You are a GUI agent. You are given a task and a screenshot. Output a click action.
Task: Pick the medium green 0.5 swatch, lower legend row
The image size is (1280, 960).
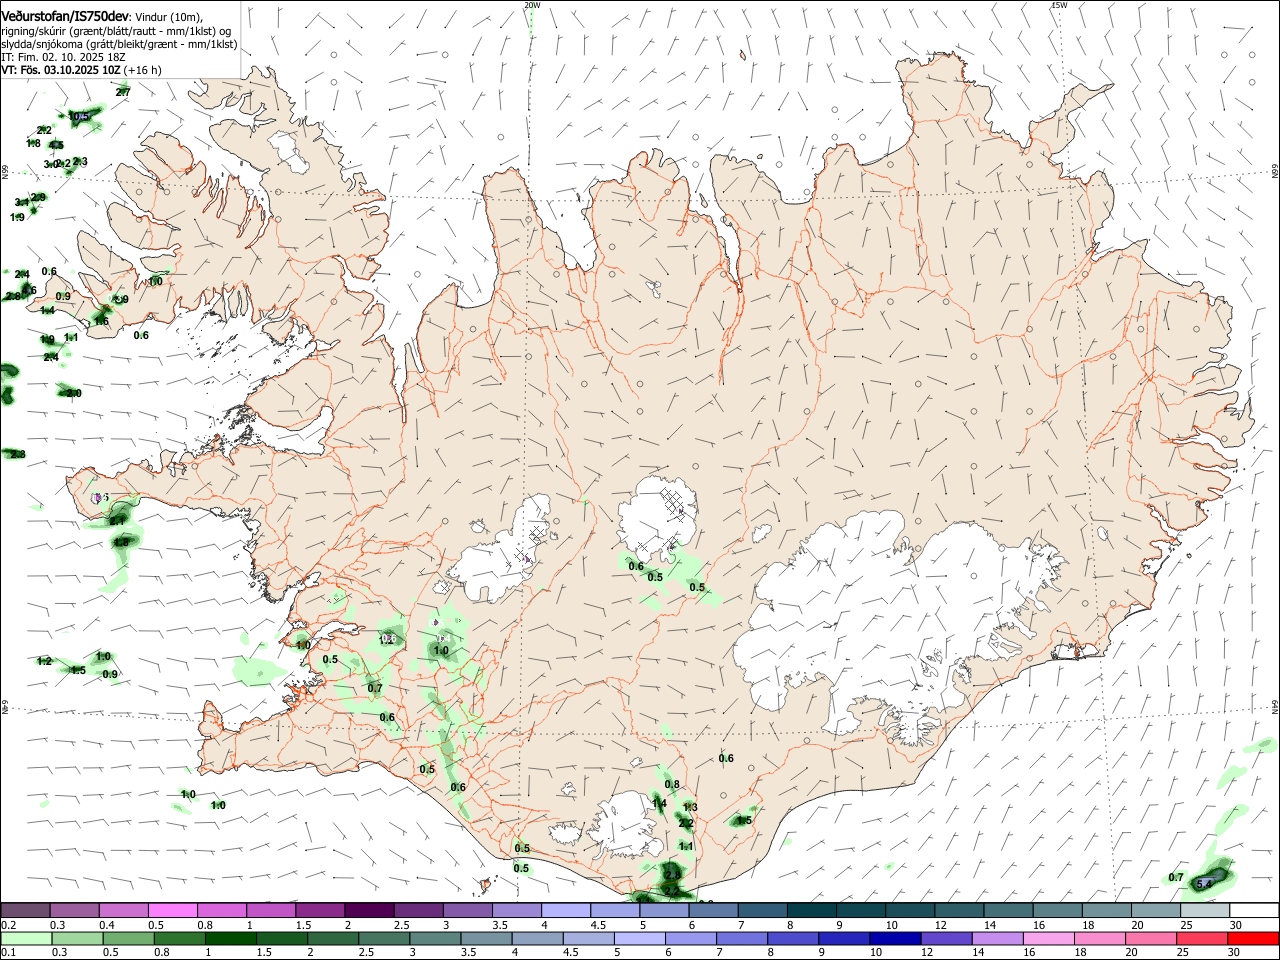coord(128,938)
